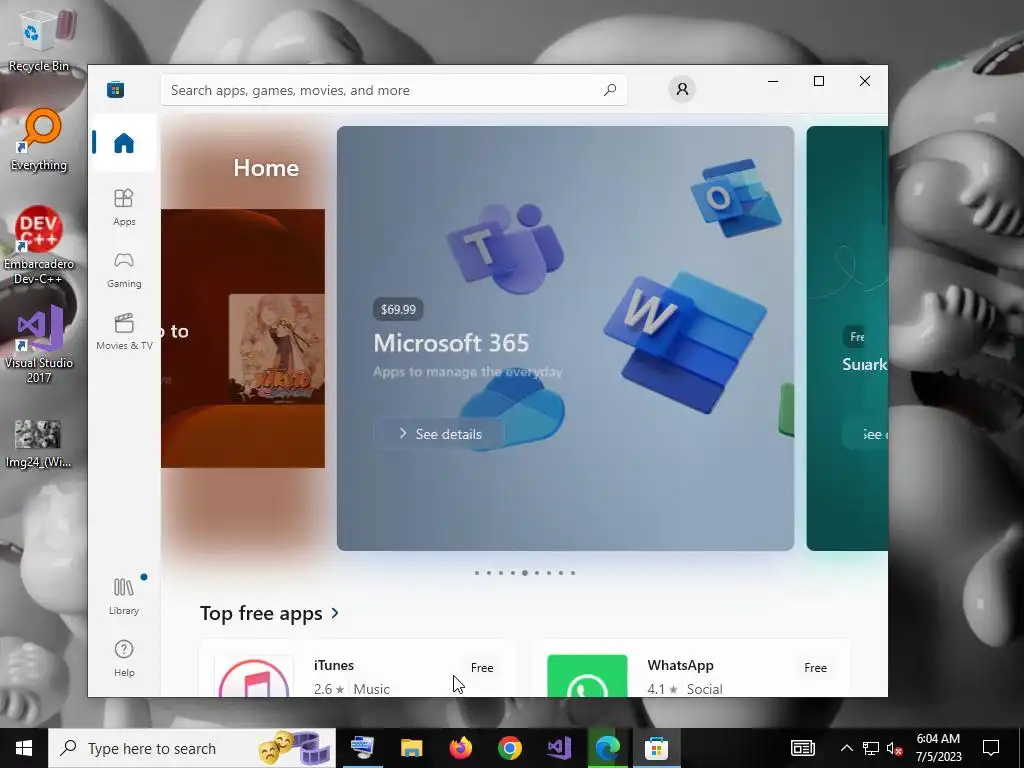Show hidden system tray icons
This screenshot has height=768, width=1024.
coord(846,748)
